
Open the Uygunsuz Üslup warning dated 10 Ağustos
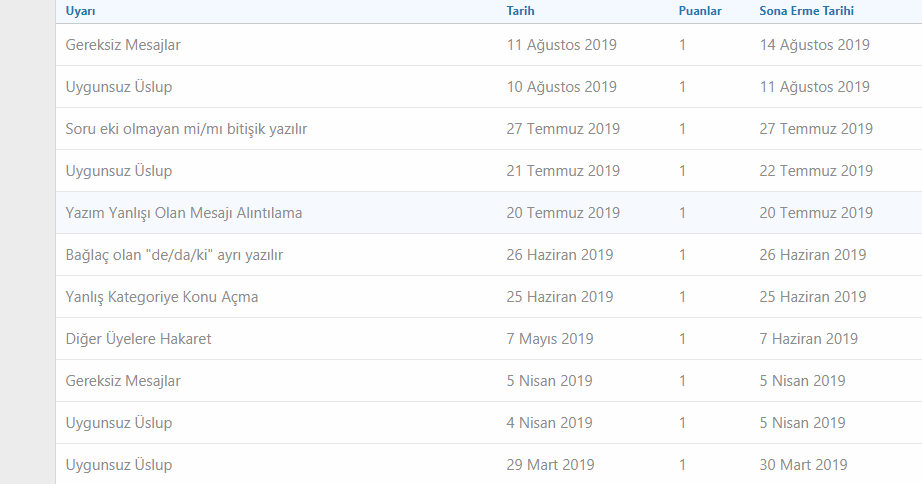coord(119,87)
